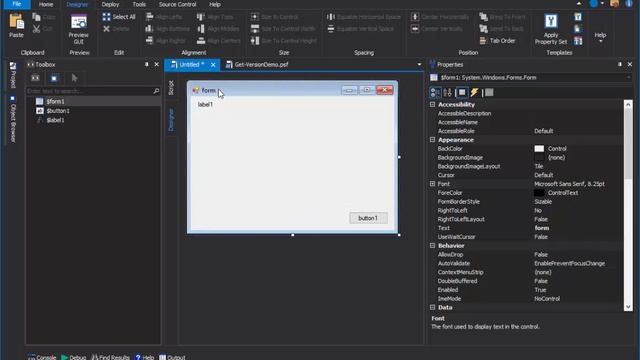The height and width of the screenshot is (360, 640).
Task: Click the Size To Control Height icon
Action: [255, 40]
